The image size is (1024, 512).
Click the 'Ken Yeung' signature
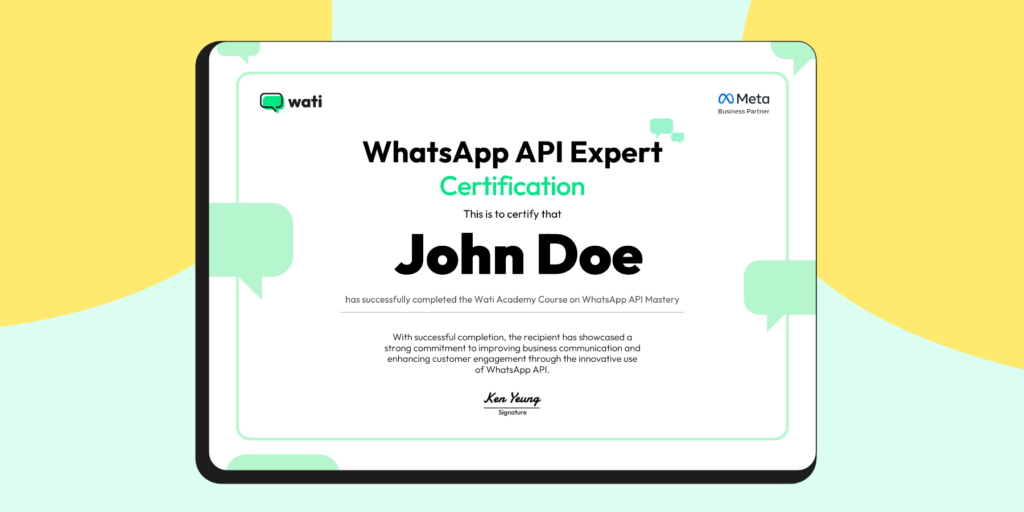click(512, 398)
